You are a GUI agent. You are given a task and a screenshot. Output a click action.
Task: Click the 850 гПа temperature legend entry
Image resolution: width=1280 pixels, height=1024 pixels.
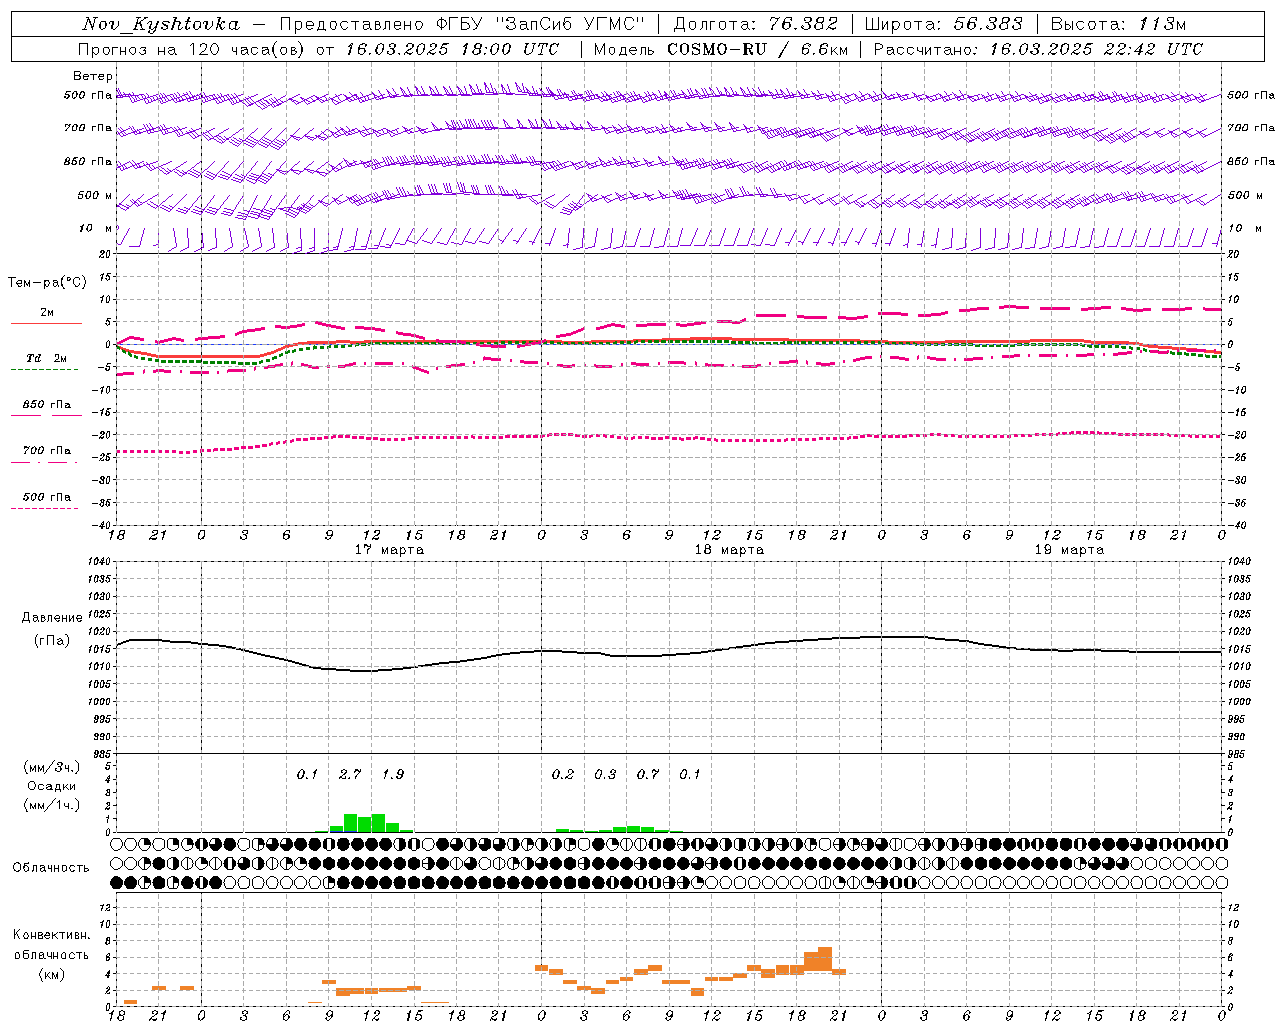pyautogui.click(x=47, y=405)
